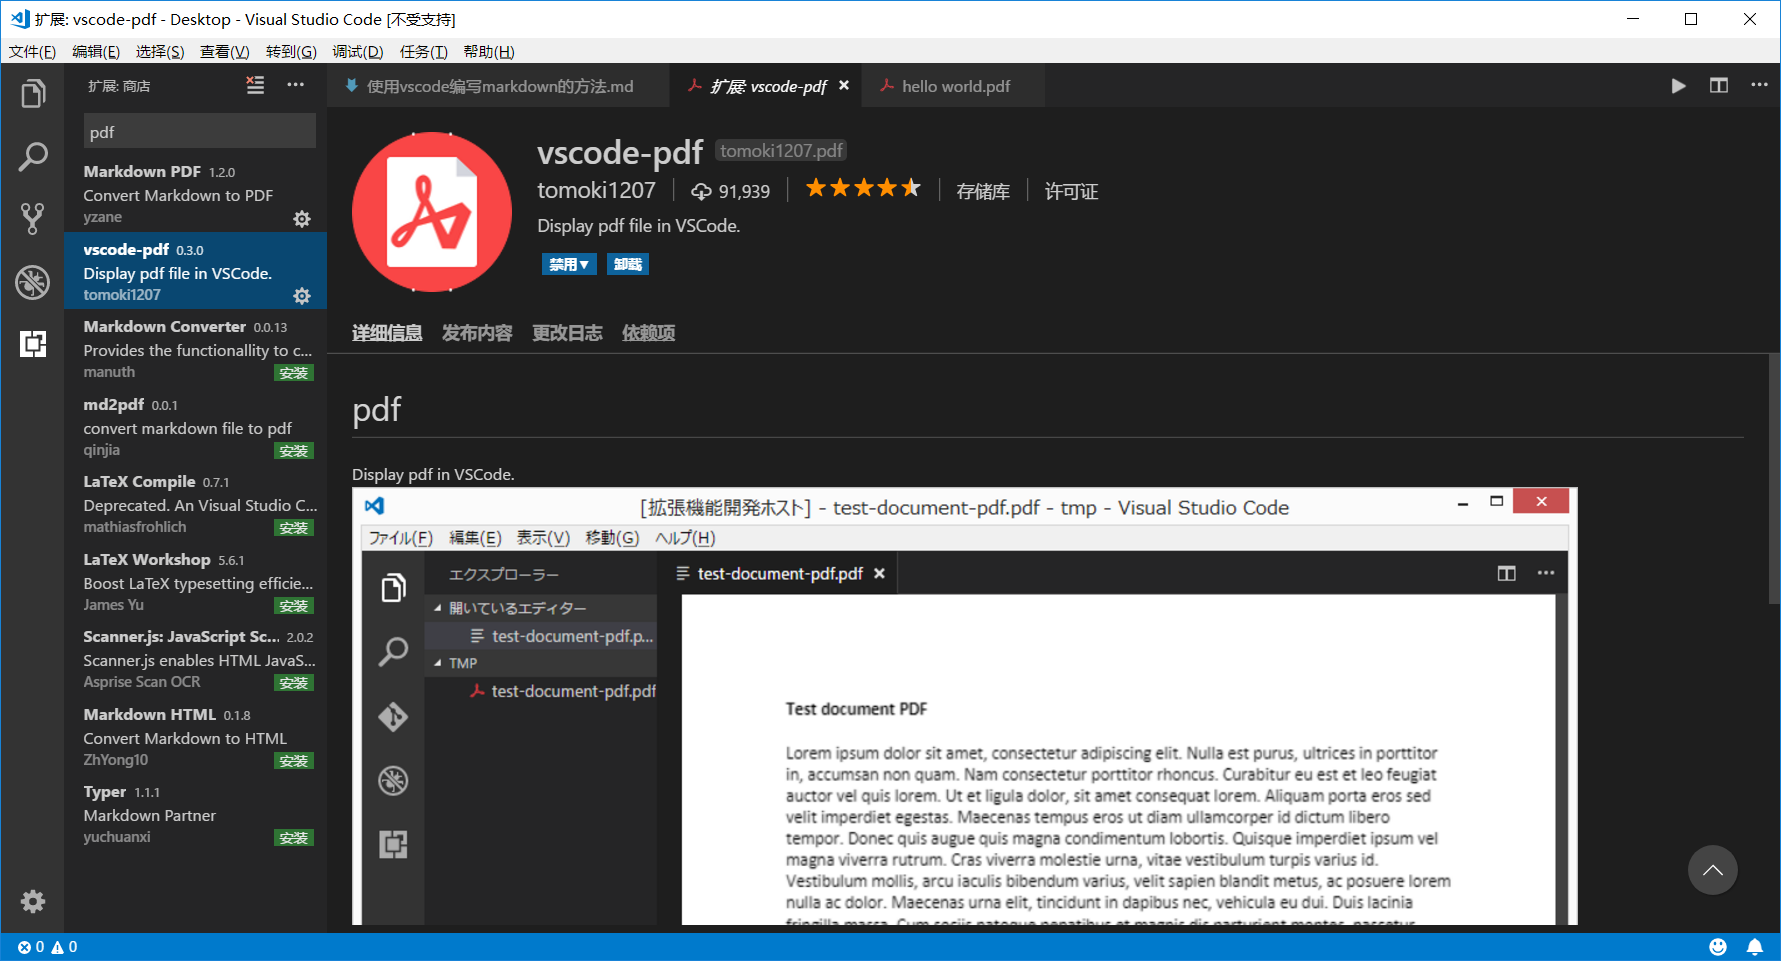Viewport: 1781px width, 961px height.
Task: Open the 存储库 repository link
Action: click(983, 191)
